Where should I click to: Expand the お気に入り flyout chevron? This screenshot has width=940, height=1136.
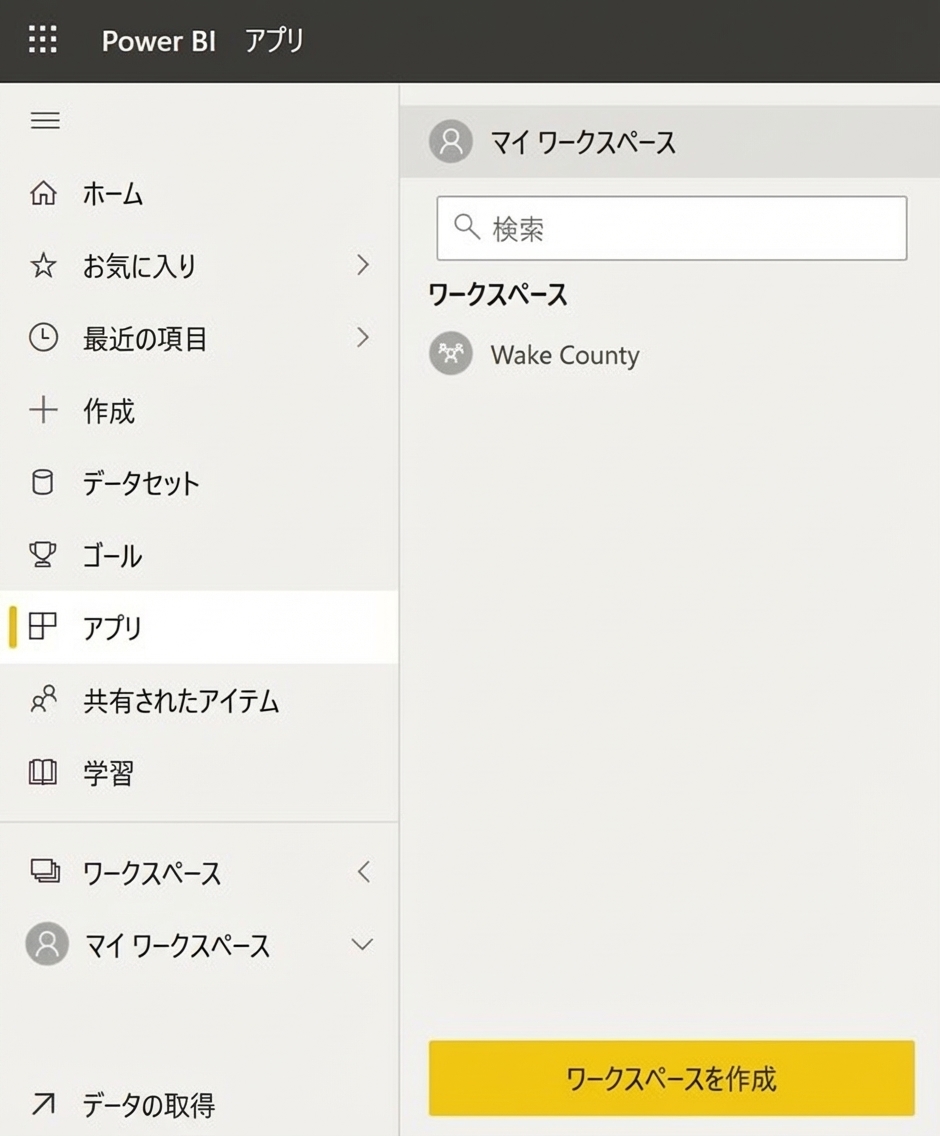[x=363, y=265]
